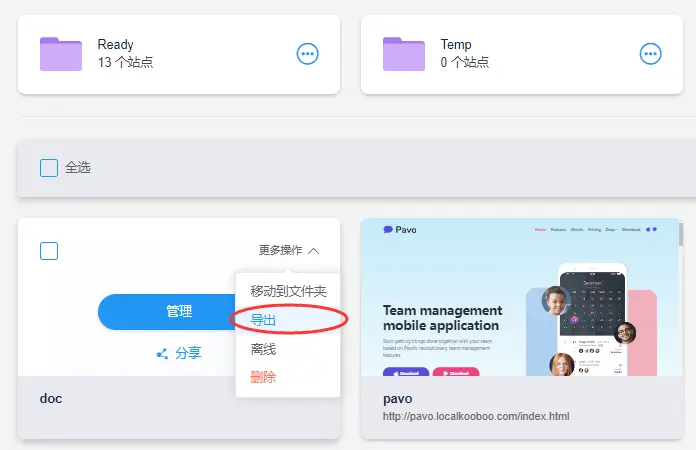Open the Temp folder's ellipsis options
The width and height of the screenshot is (696, 450).
coord(651,54)
